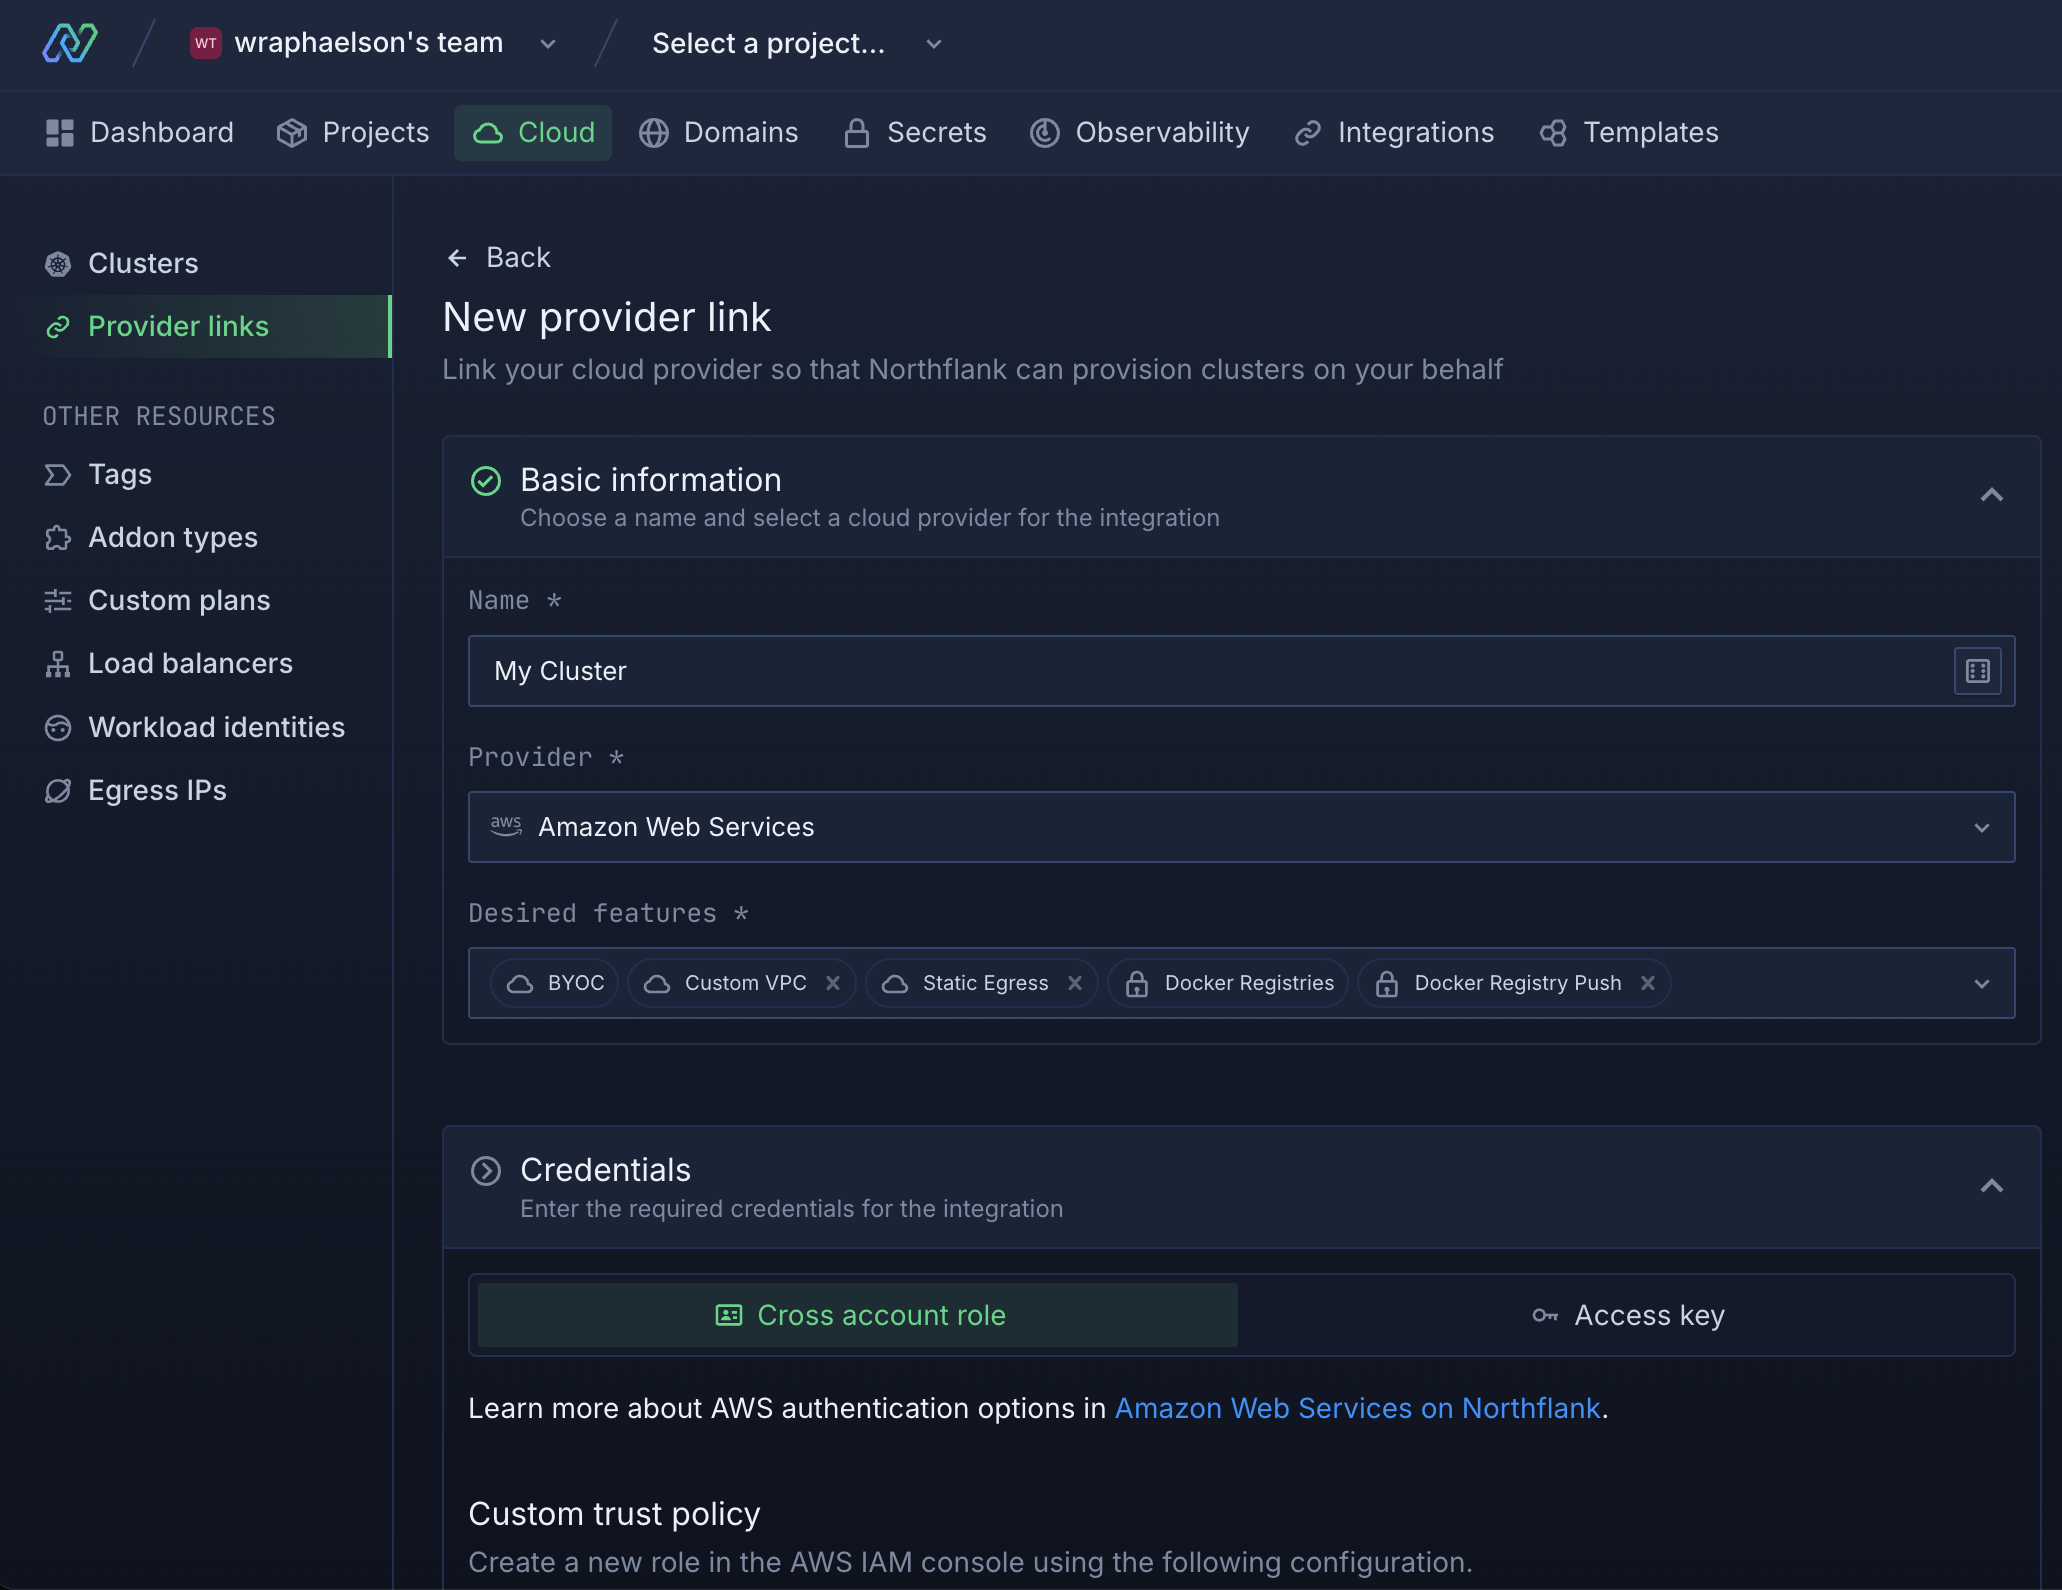Collapse the Basic information section
The height and width of the screenshot is (1590, 2062).
(1991, 495)
